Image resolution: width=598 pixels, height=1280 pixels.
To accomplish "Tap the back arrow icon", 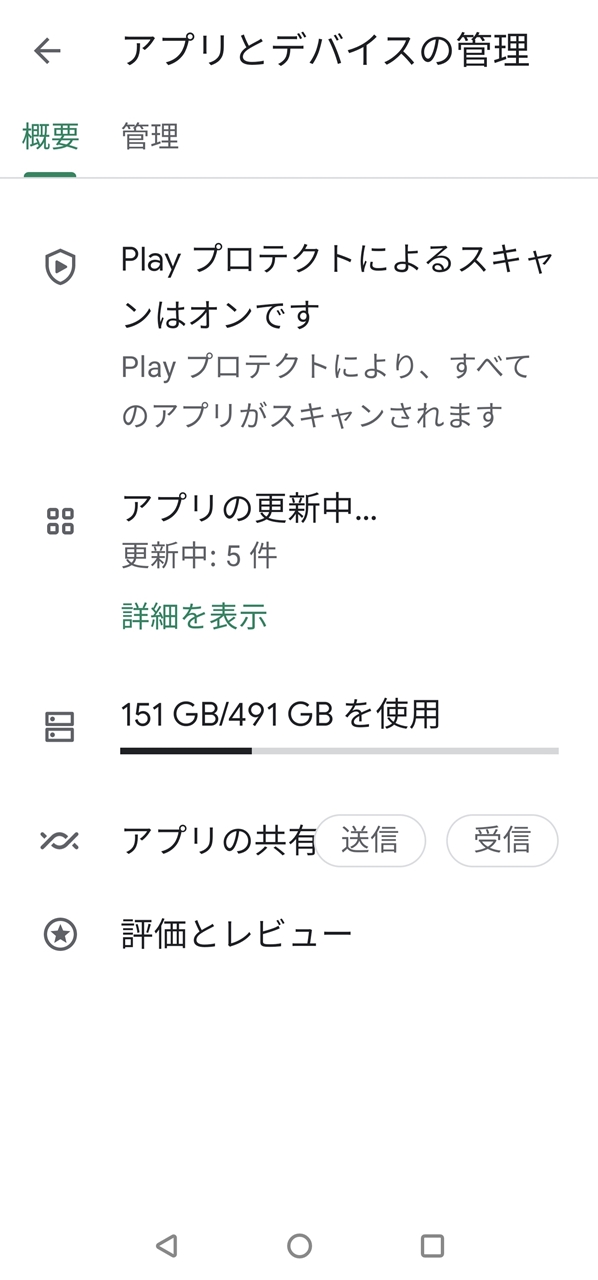I will click(47, 51).
